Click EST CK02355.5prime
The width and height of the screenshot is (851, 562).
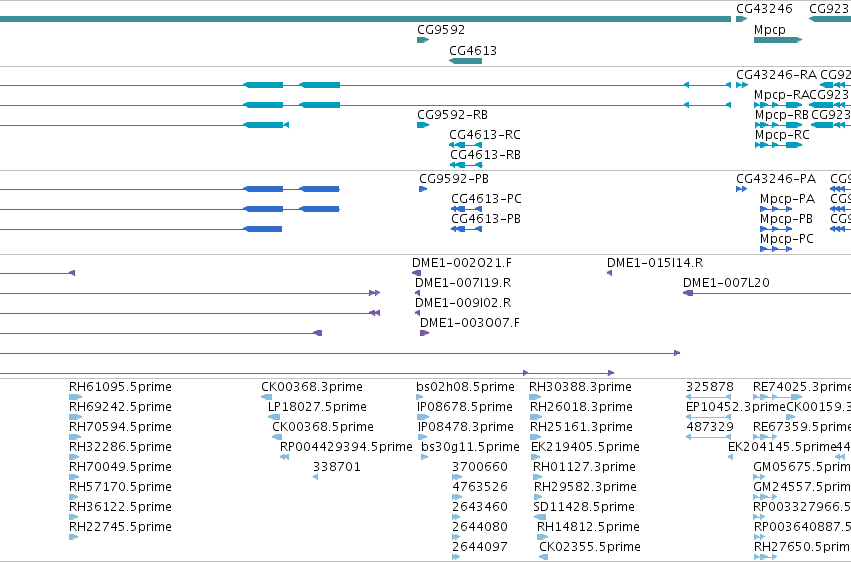(x=590, y=547)
